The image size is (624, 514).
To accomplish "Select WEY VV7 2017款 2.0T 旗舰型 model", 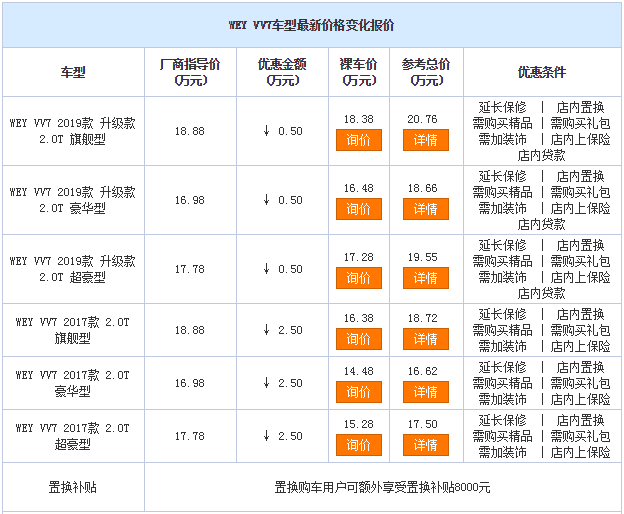I will click(72, 330).
